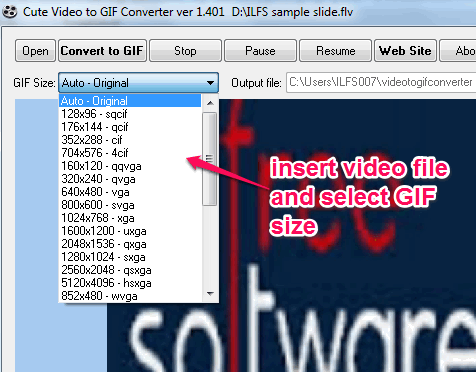Click the Resume button

[336, 51]
